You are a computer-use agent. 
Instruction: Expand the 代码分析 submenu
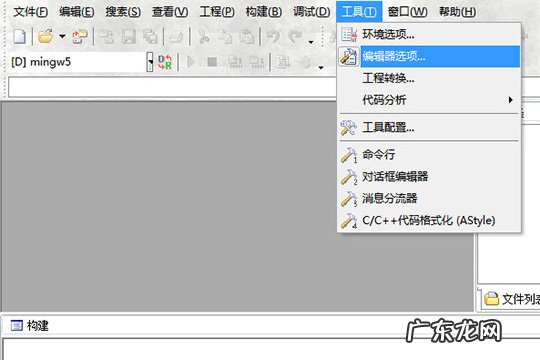pos(429,100)
